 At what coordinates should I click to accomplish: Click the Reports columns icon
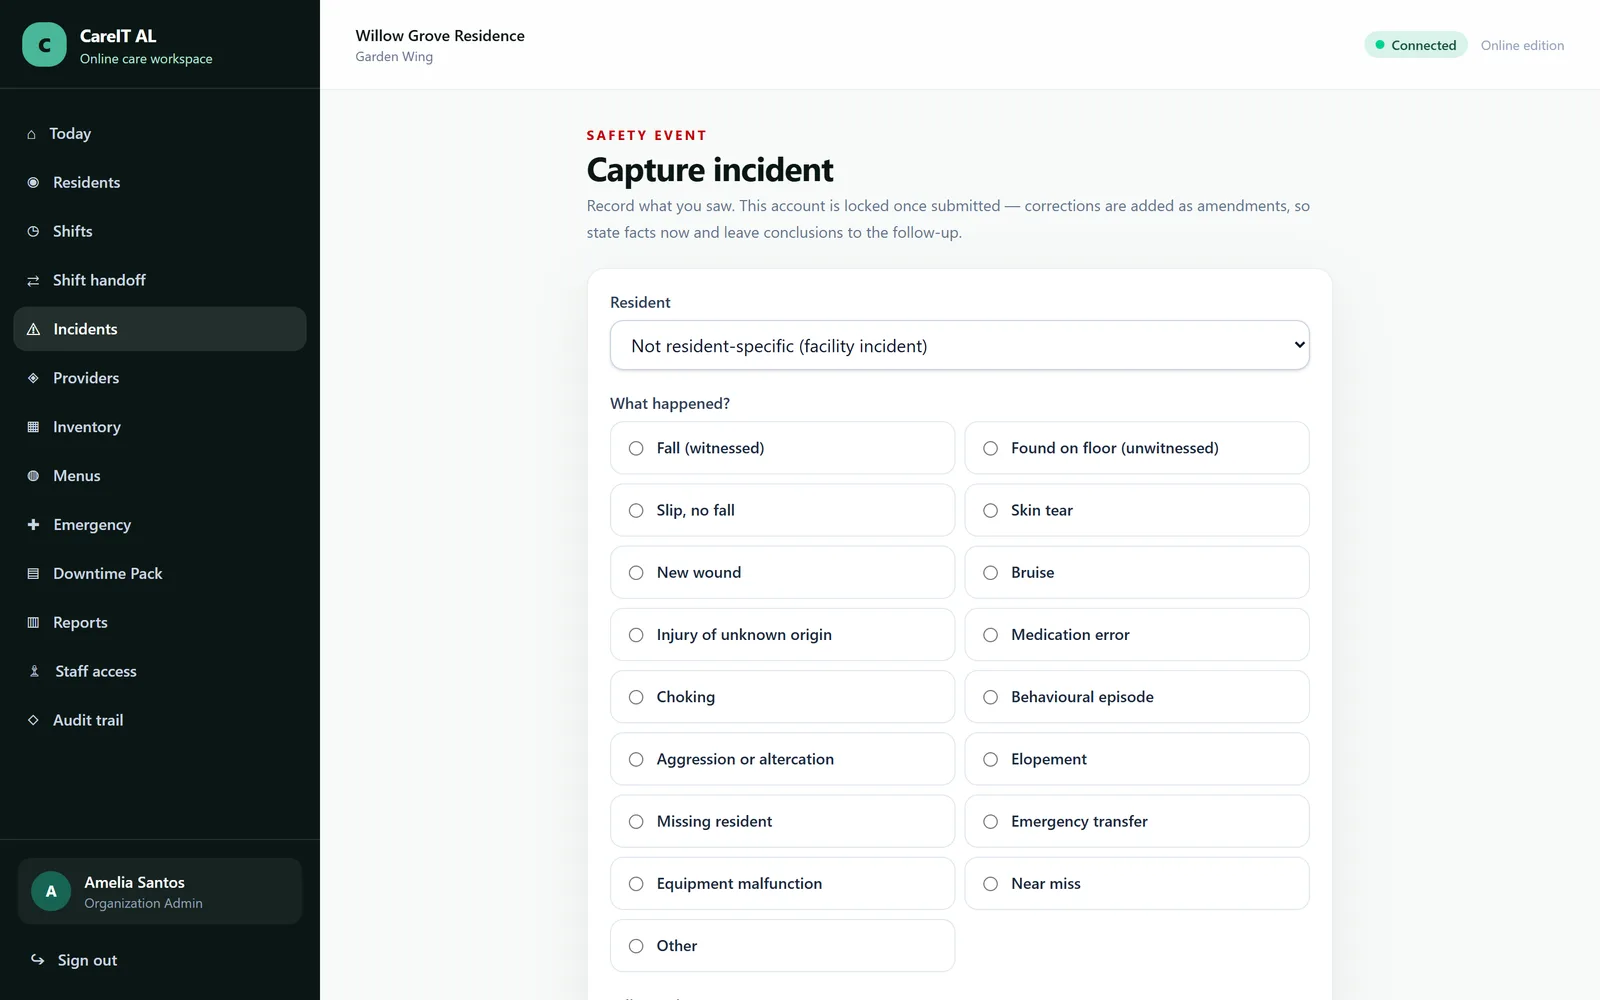[x=33, y=622]
